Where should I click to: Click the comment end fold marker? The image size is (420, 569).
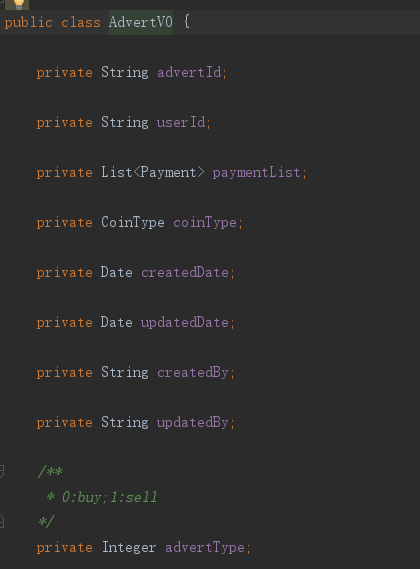click(2, 522)
